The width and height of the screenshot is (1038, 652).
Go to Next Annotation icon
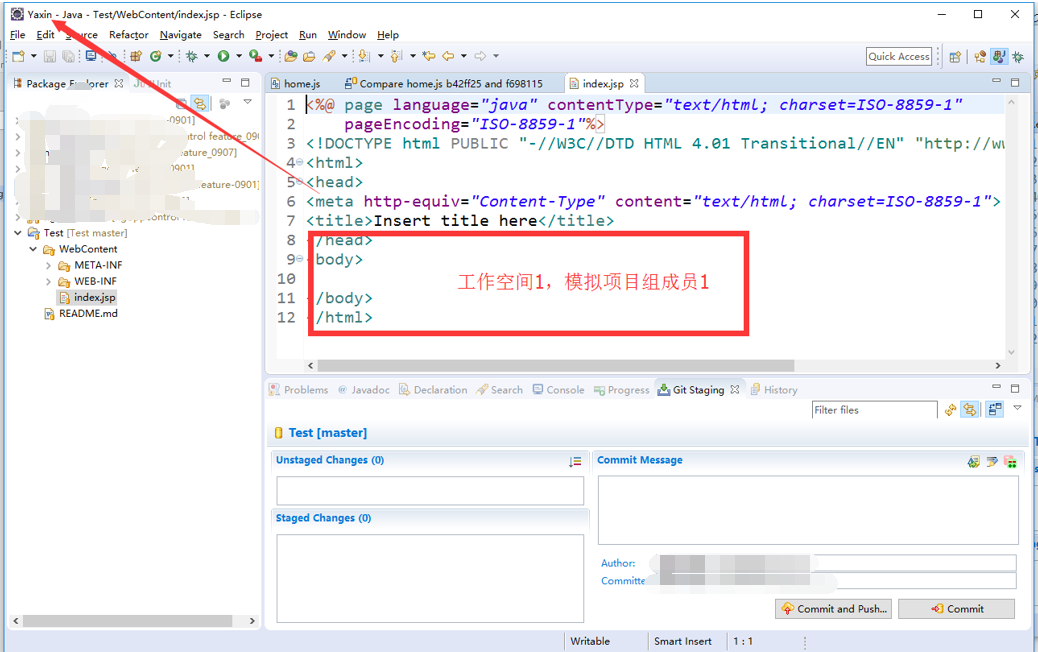coord(365,56)
